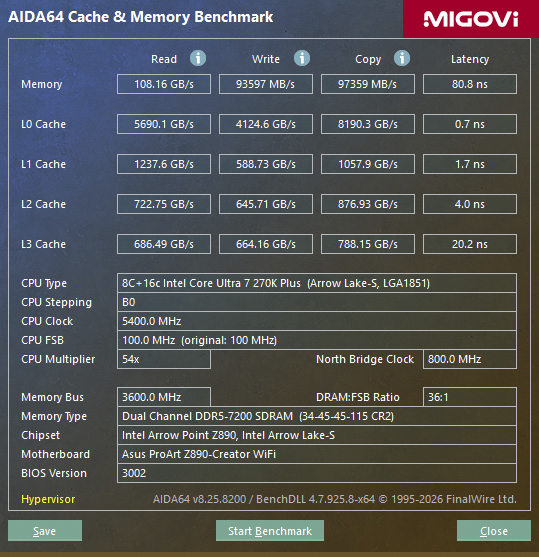Image resolution: width=539 pixels, height=557 pixels.
Task: Click L2 Cache Write 645.71 GB/s
Action: pos(266,204)
